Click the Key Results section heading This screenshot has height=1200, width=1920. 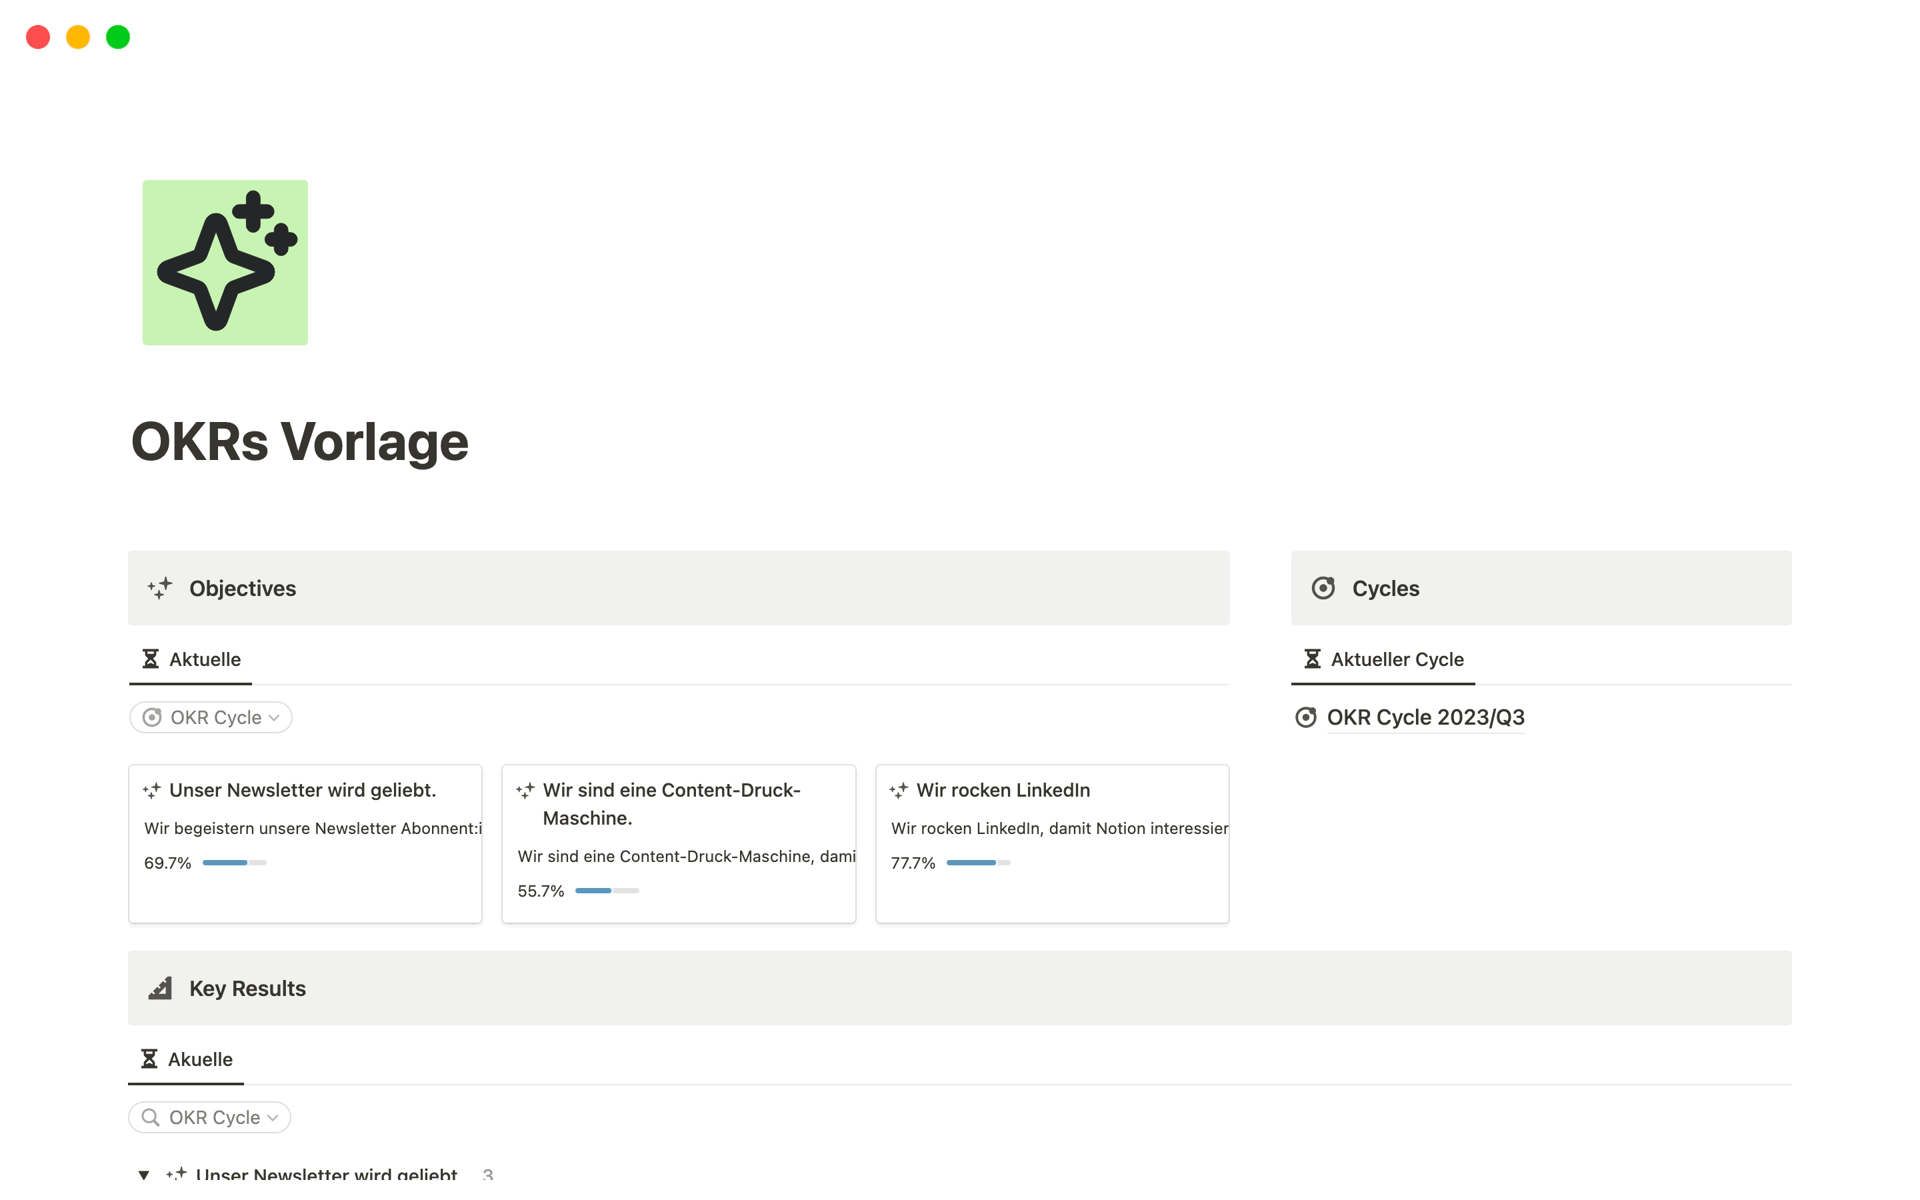pos(247,988)
